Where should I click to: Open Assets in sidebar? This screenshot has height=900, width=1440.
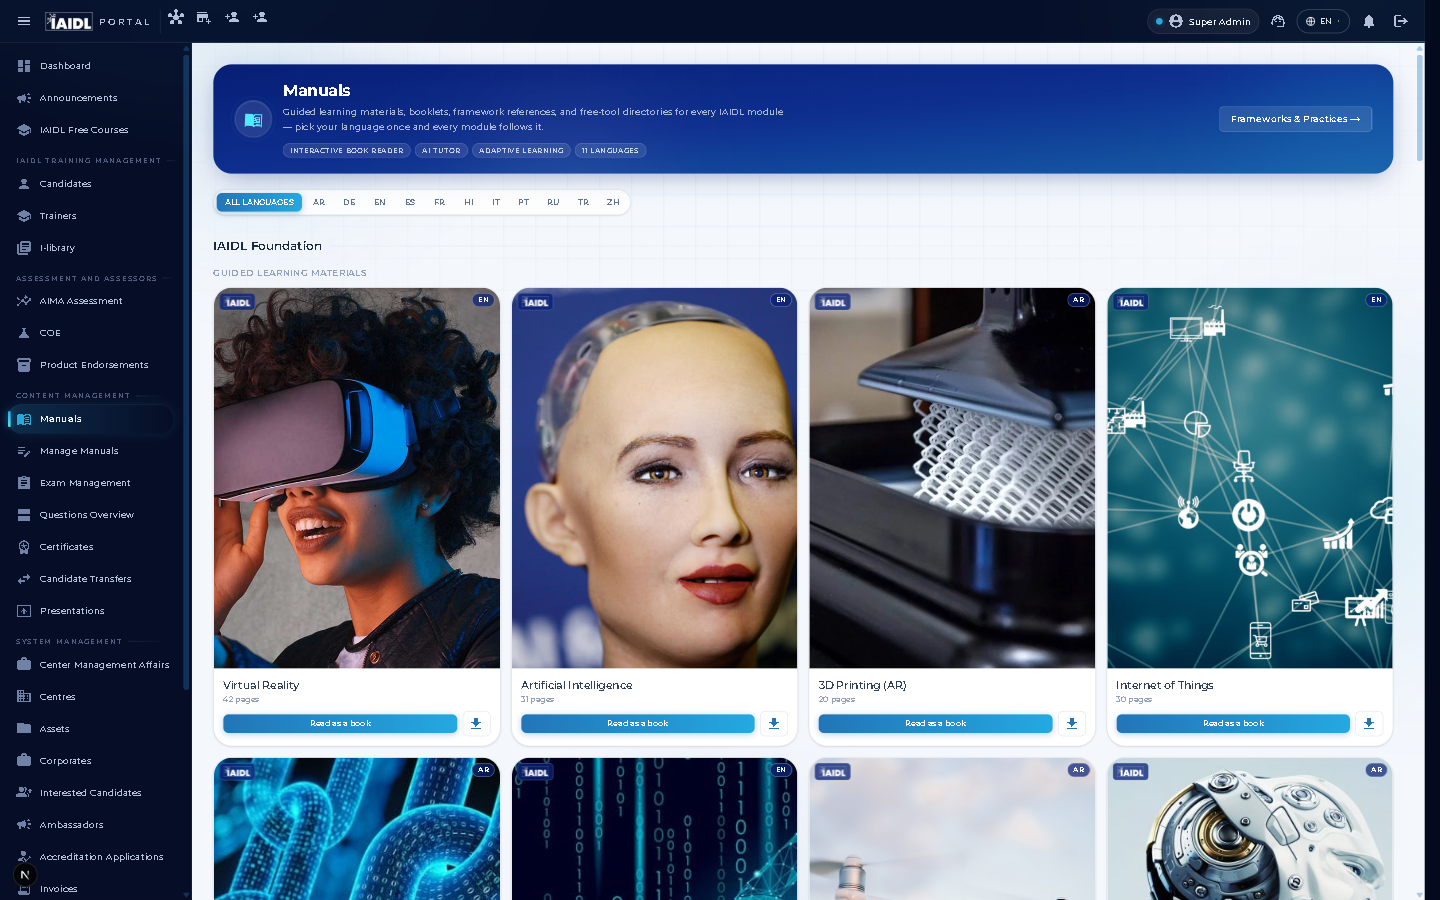click(x=90, y=729)
